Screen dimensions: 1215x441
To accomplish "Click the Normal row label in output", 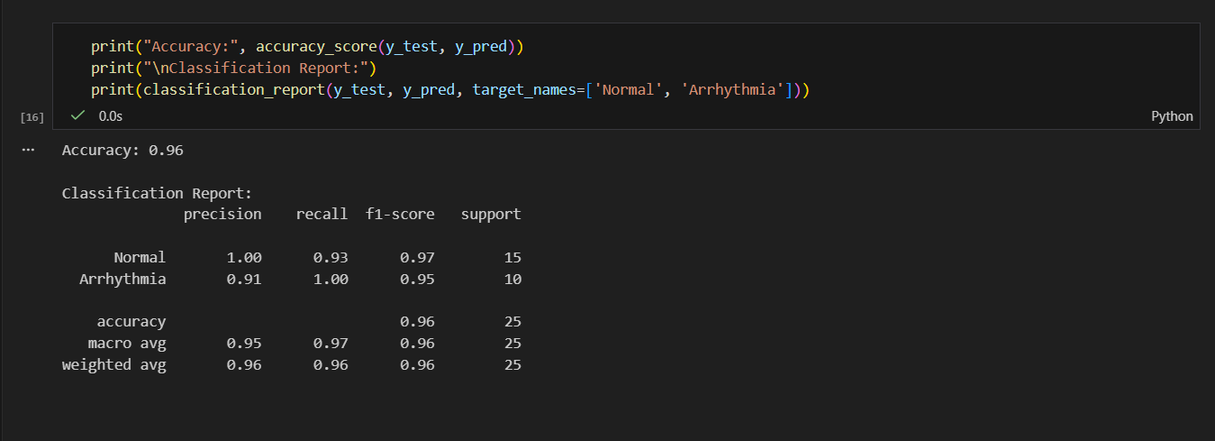I will pos(140,257).
